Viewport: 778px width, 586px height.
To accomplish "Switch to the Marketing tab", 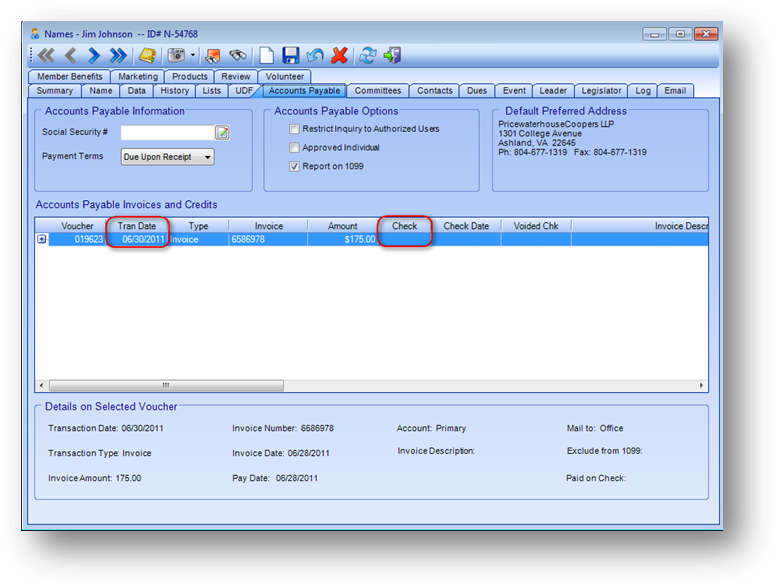I will [x=138, y=76].
